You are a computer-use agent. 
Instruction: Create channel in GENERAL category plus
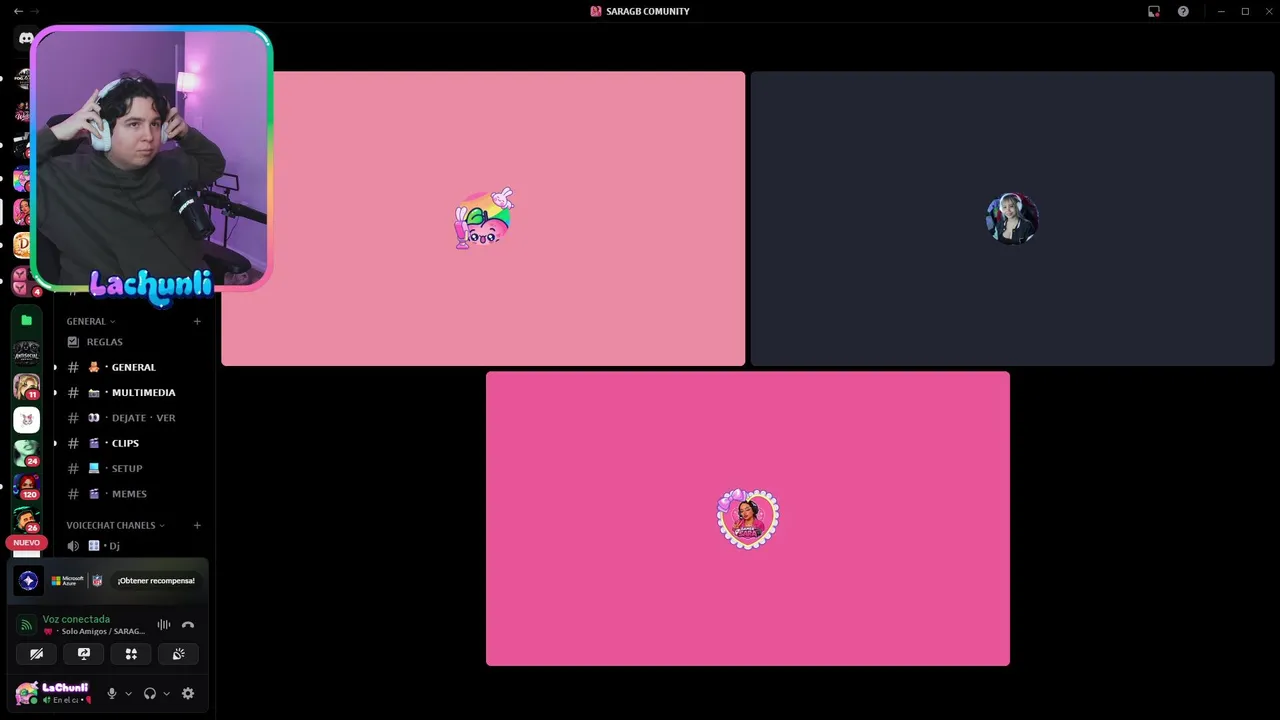(197, 321)
